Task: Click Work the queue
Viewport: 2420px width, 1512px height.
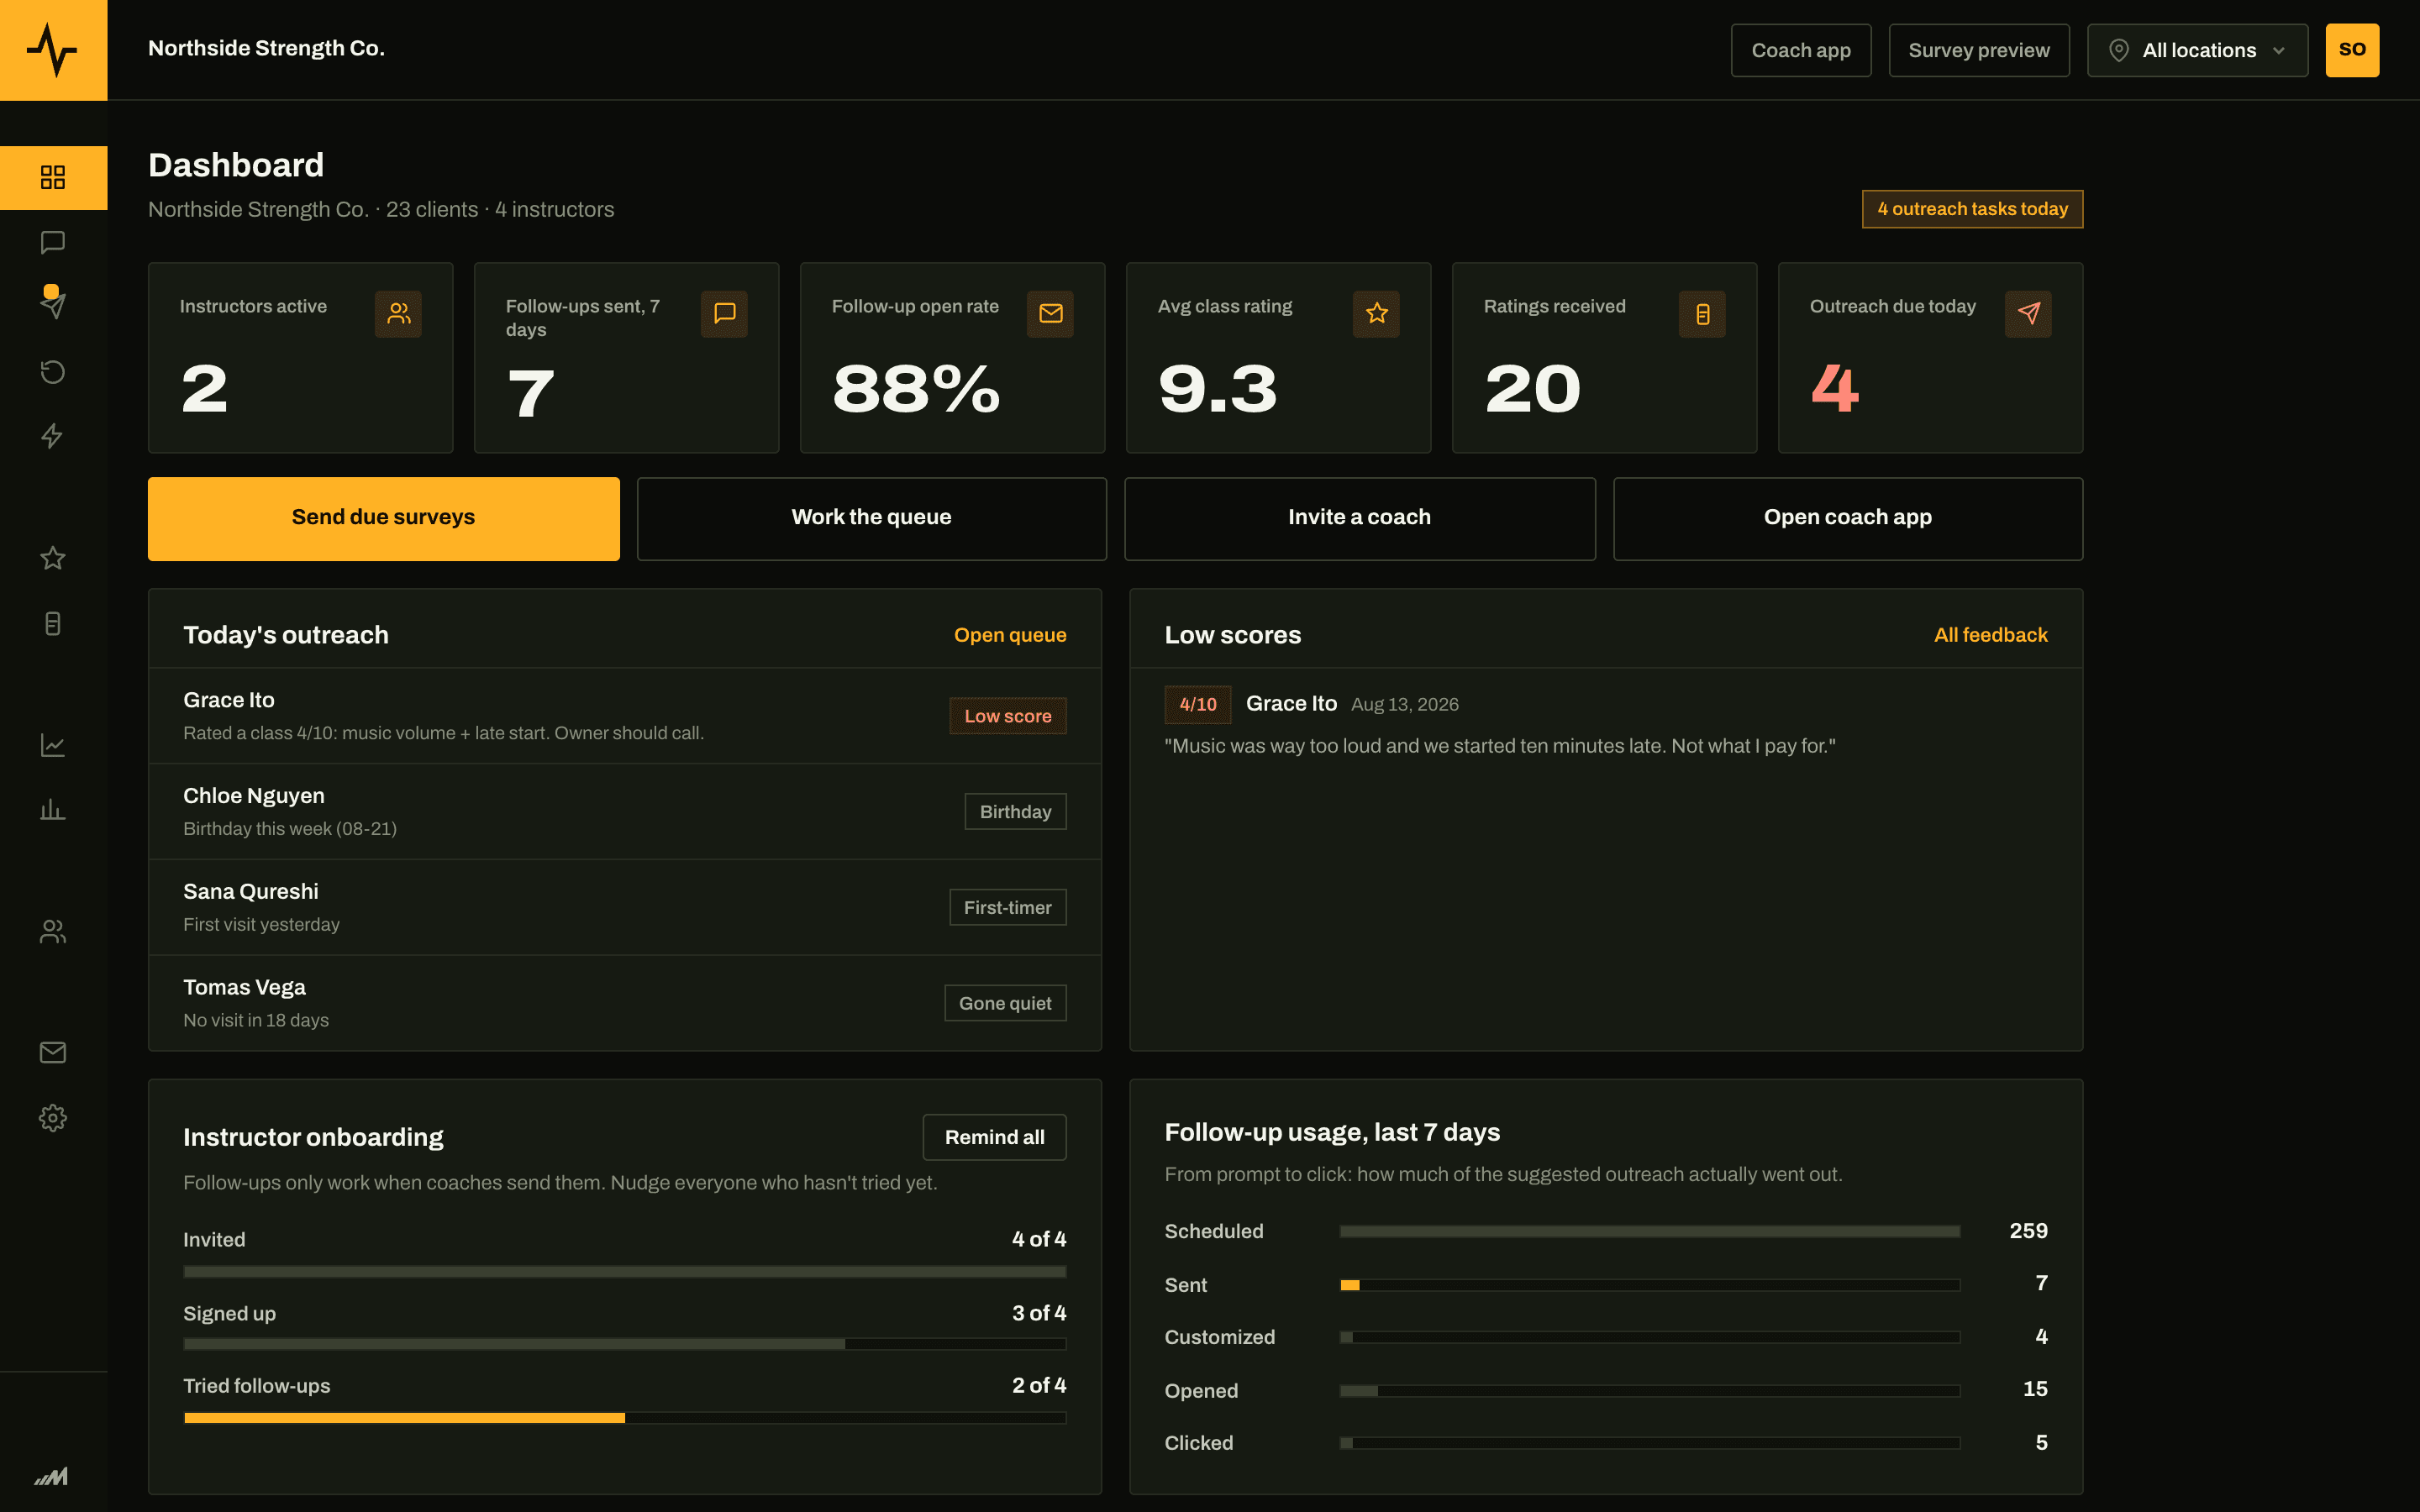Action: click(x=872, y=518)
